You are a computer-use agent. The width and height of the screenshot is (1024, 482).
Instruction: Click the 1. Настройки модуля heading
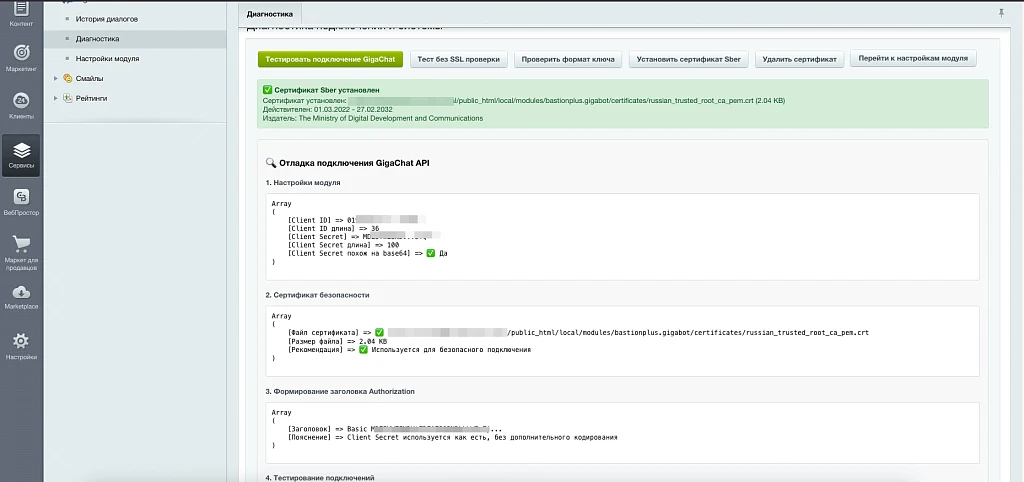(302, 183)
